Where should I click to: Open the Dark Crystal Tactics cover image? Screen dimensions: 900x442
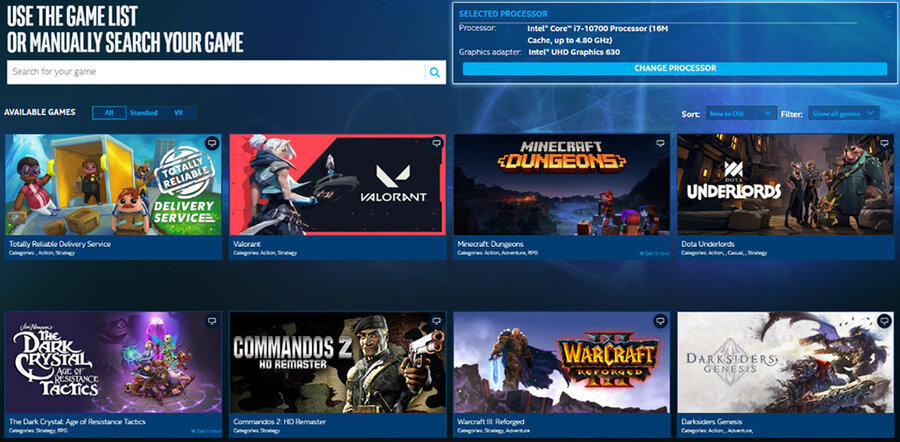pyautogui.click(x=113, y=362)
